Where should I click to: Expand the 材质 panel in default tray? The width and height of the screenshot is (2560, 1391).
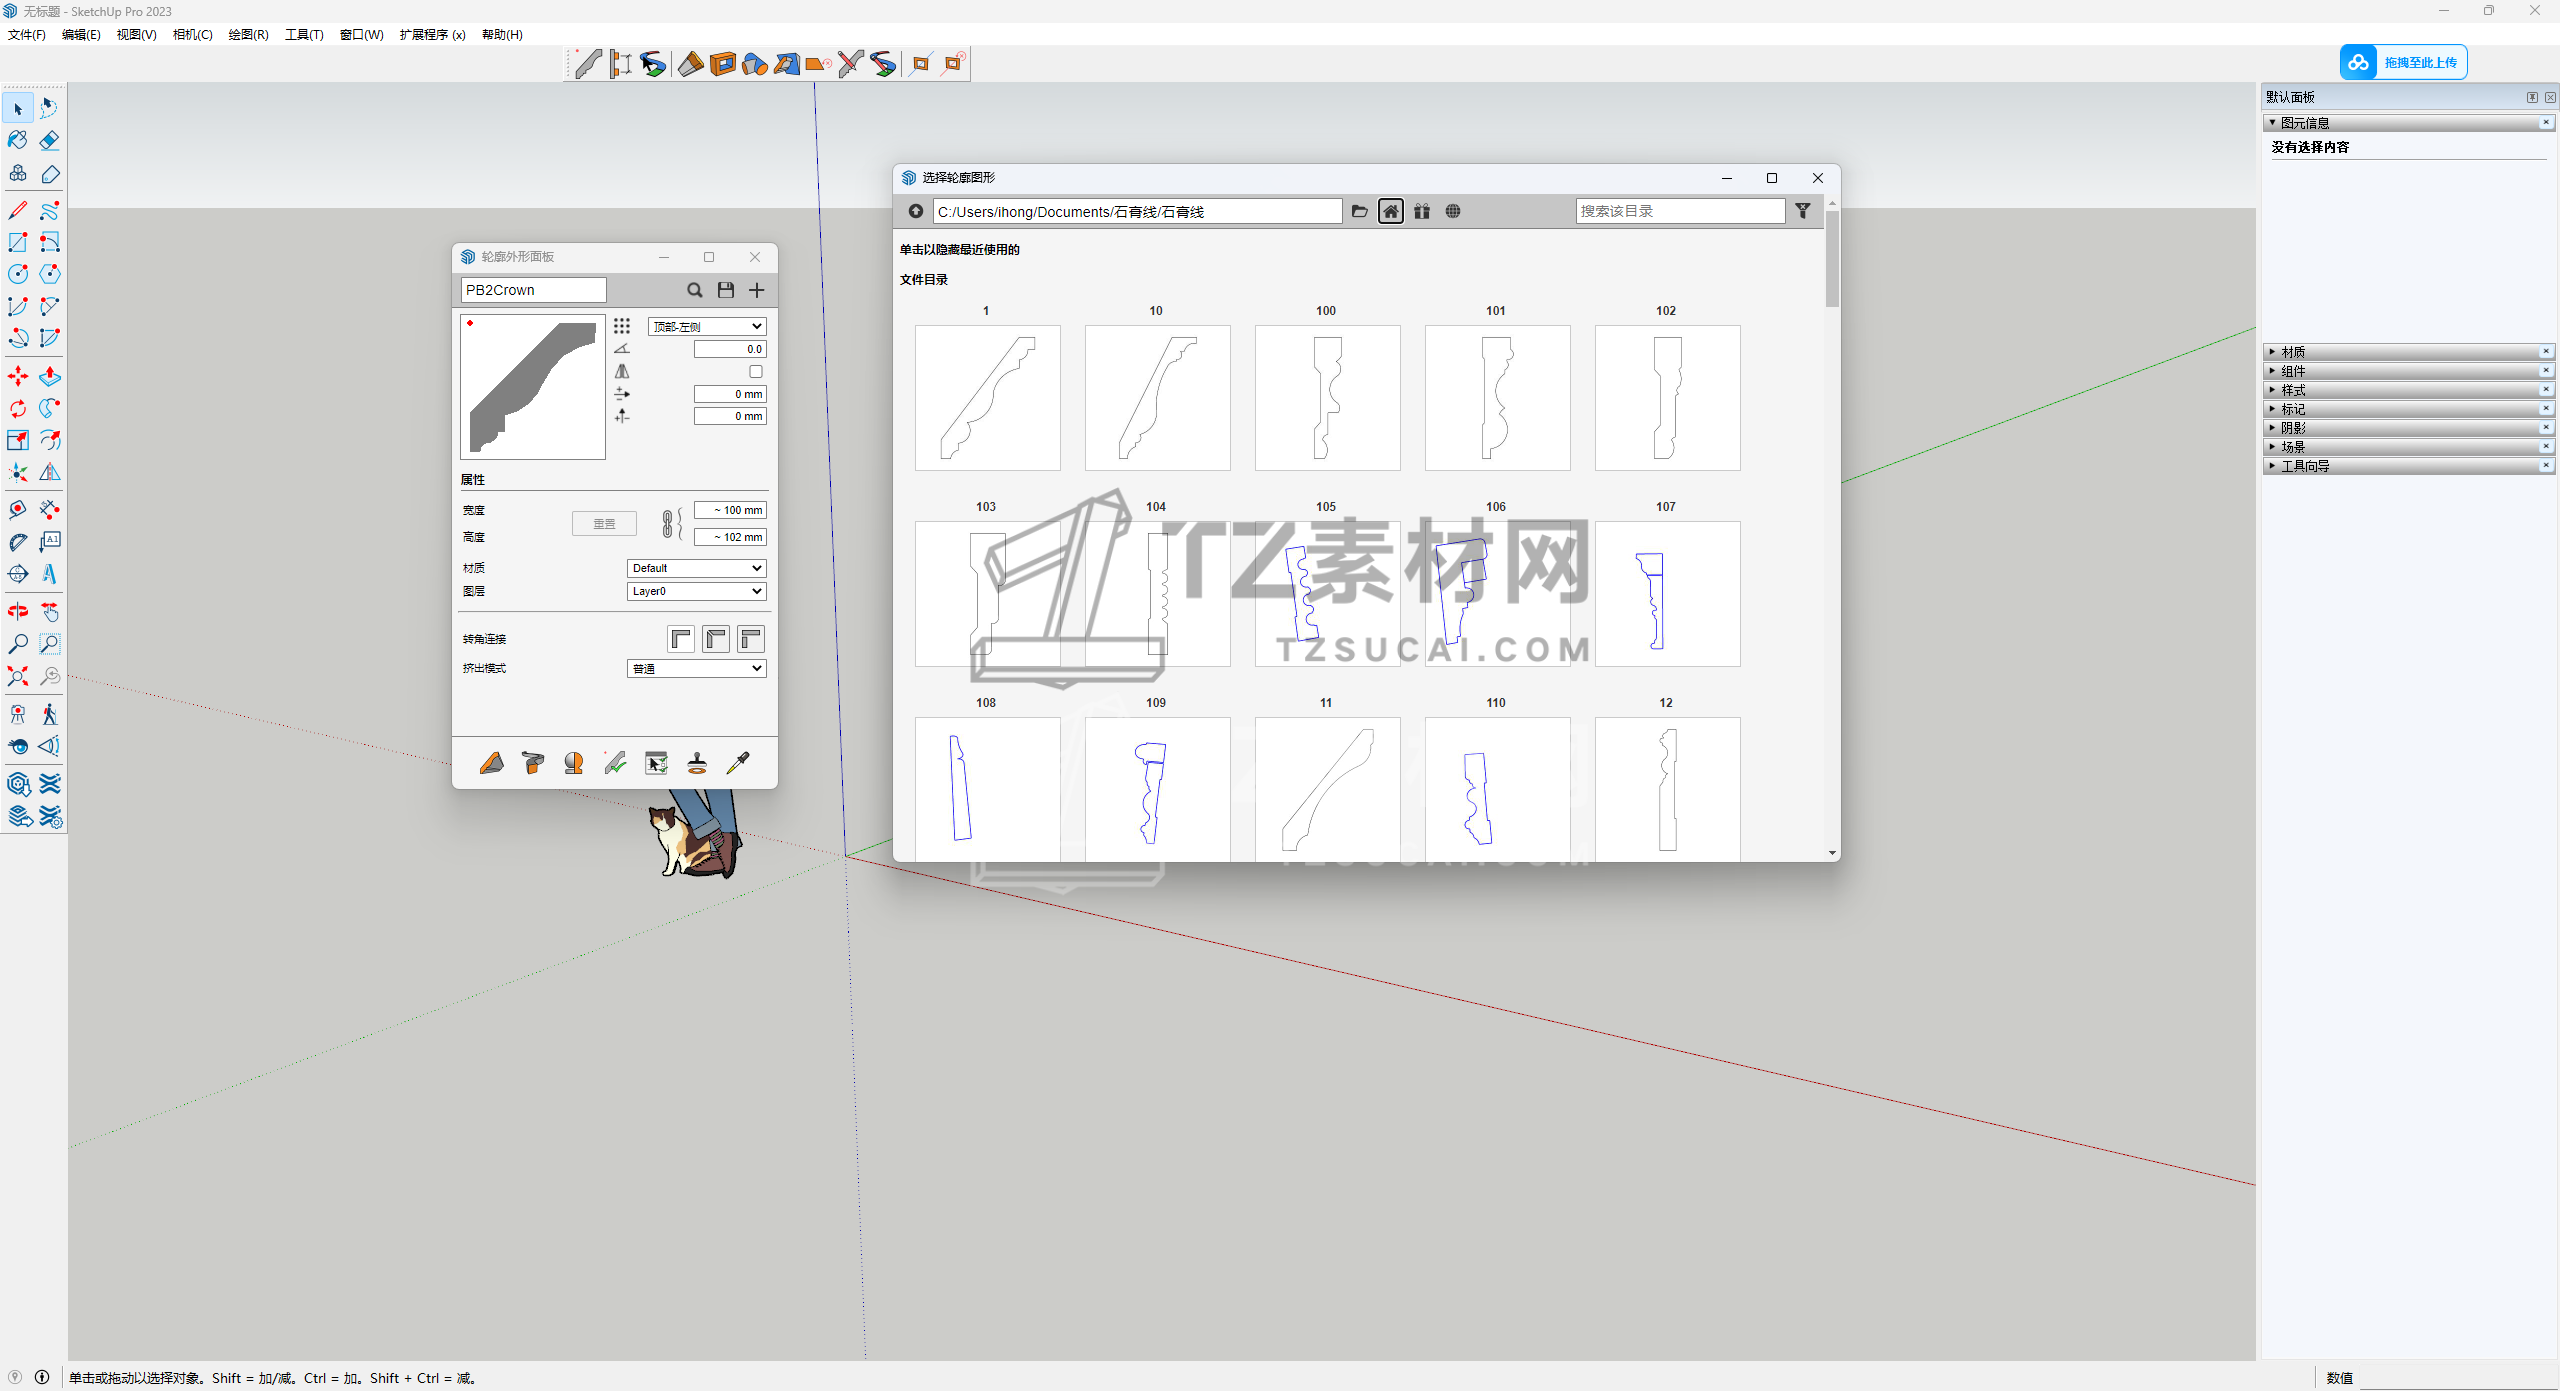pyautogui.click(x=2293, y=352)
